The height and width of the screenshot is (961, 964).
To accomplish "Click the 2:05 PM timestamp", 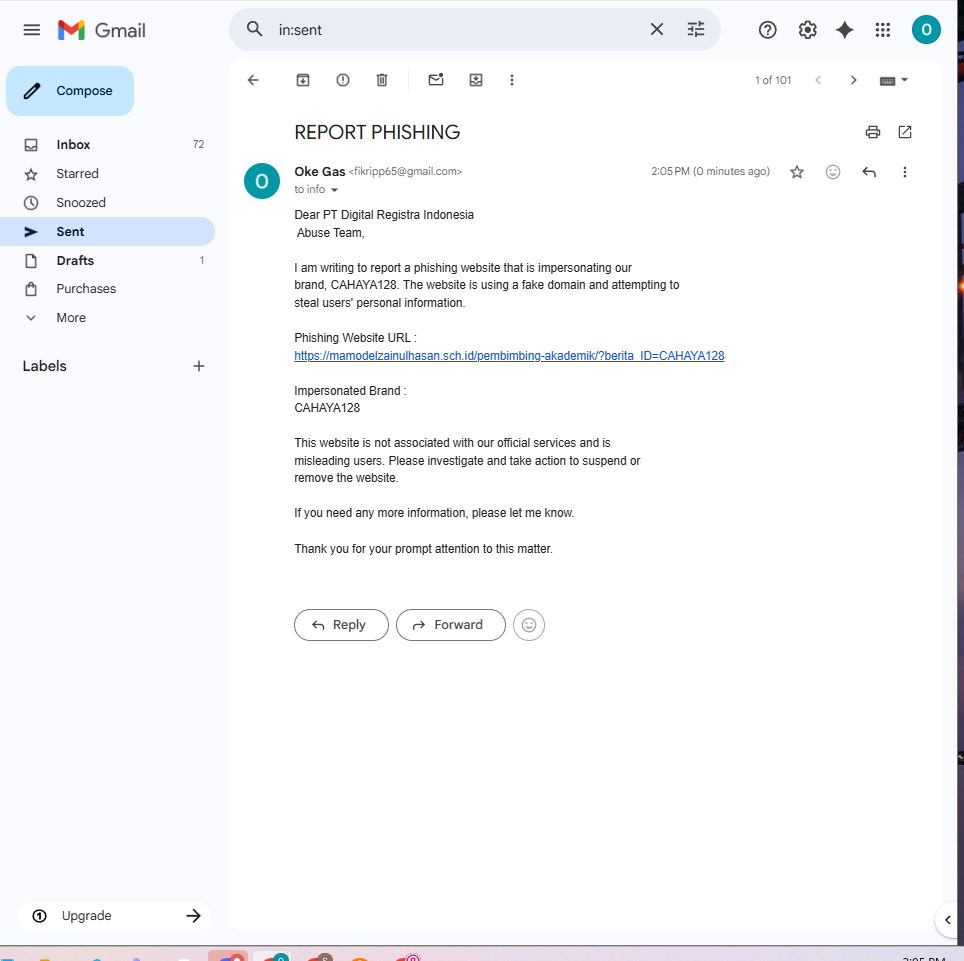I will pos(710,172).
